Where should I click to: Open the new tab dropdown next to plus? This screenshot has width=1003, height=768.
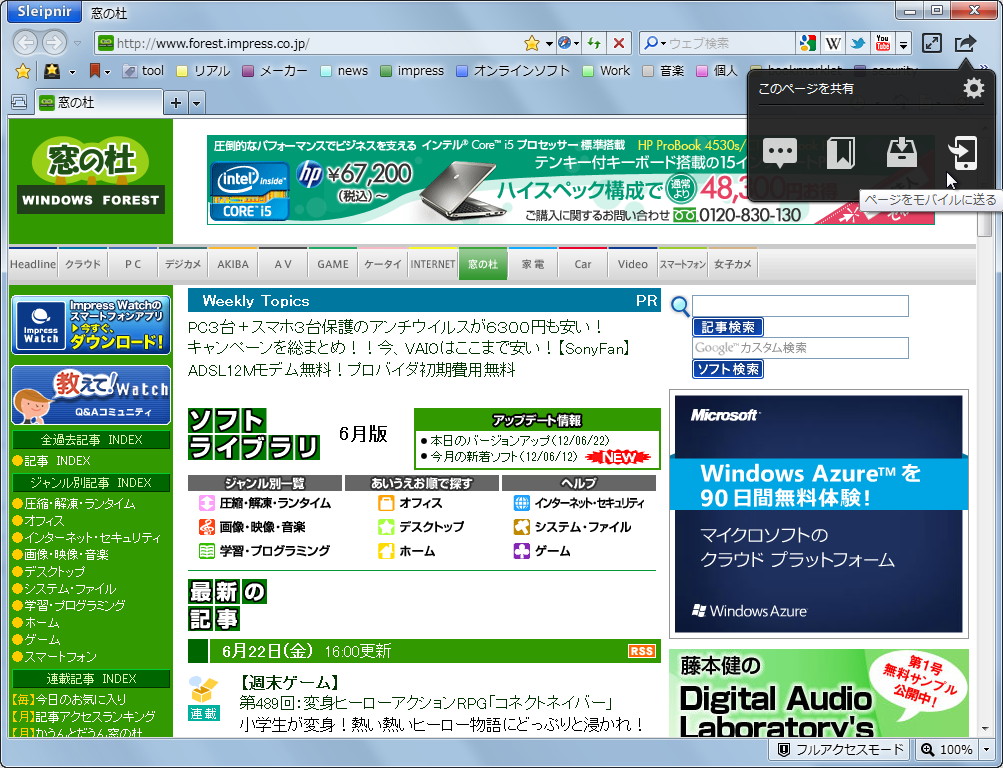point(196,102)
